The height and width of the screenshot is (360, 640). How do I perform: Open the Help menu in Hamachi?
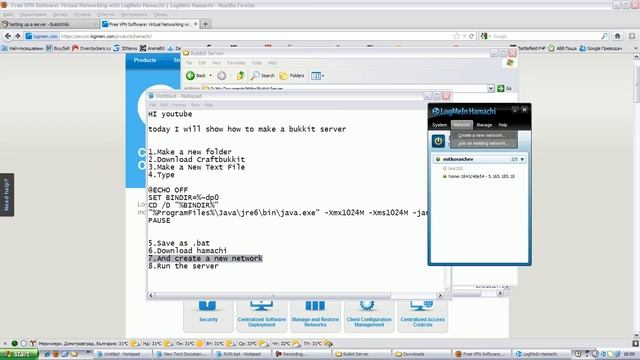pos(503,125)
